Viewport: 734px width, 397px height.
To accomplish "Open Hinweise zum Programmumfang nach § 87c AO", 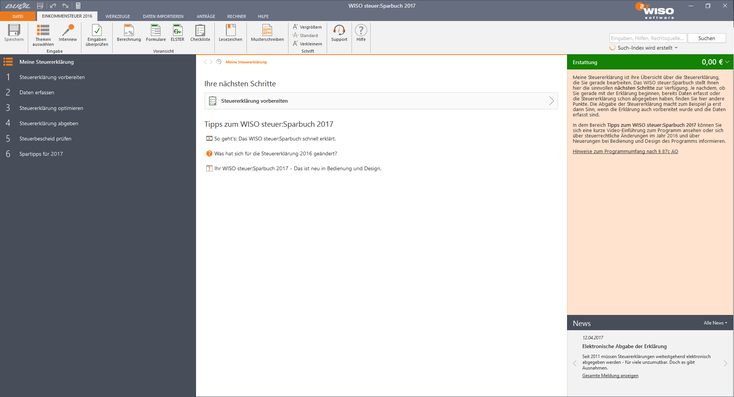I will point(625,151).
